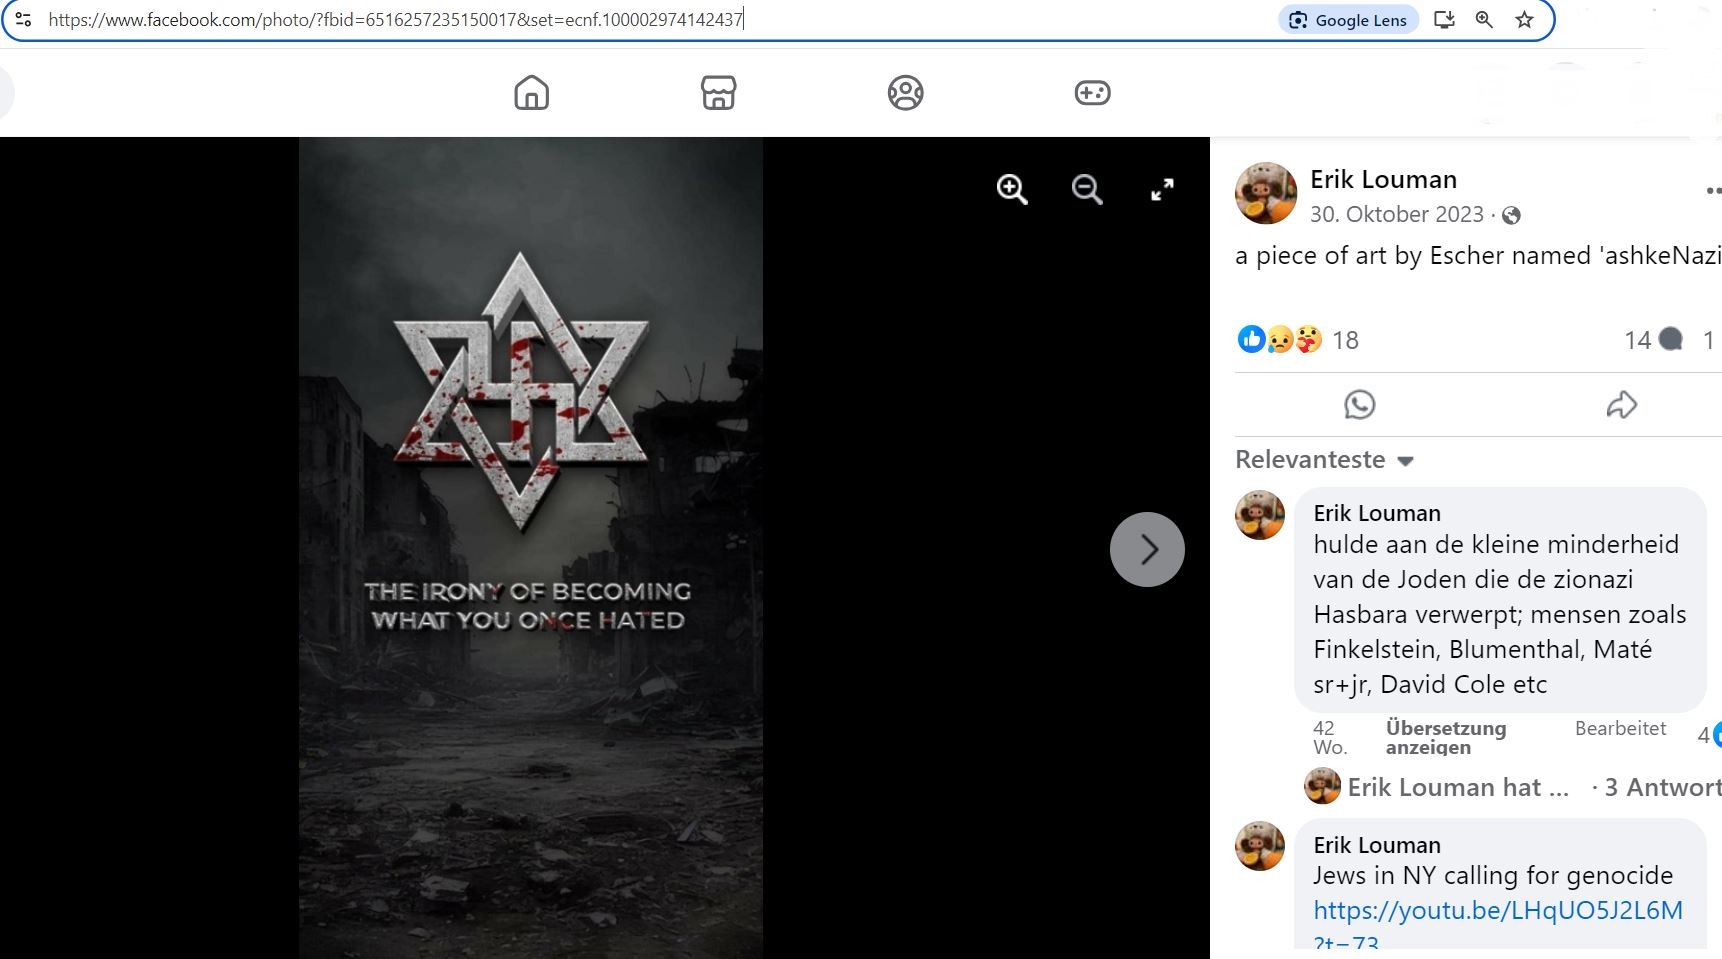Viewport: 1722px width, 959px height.
Task: Click avatar beside 'Jews in NY' comment
Action: pyautogui.click(x=1260, y=846)
